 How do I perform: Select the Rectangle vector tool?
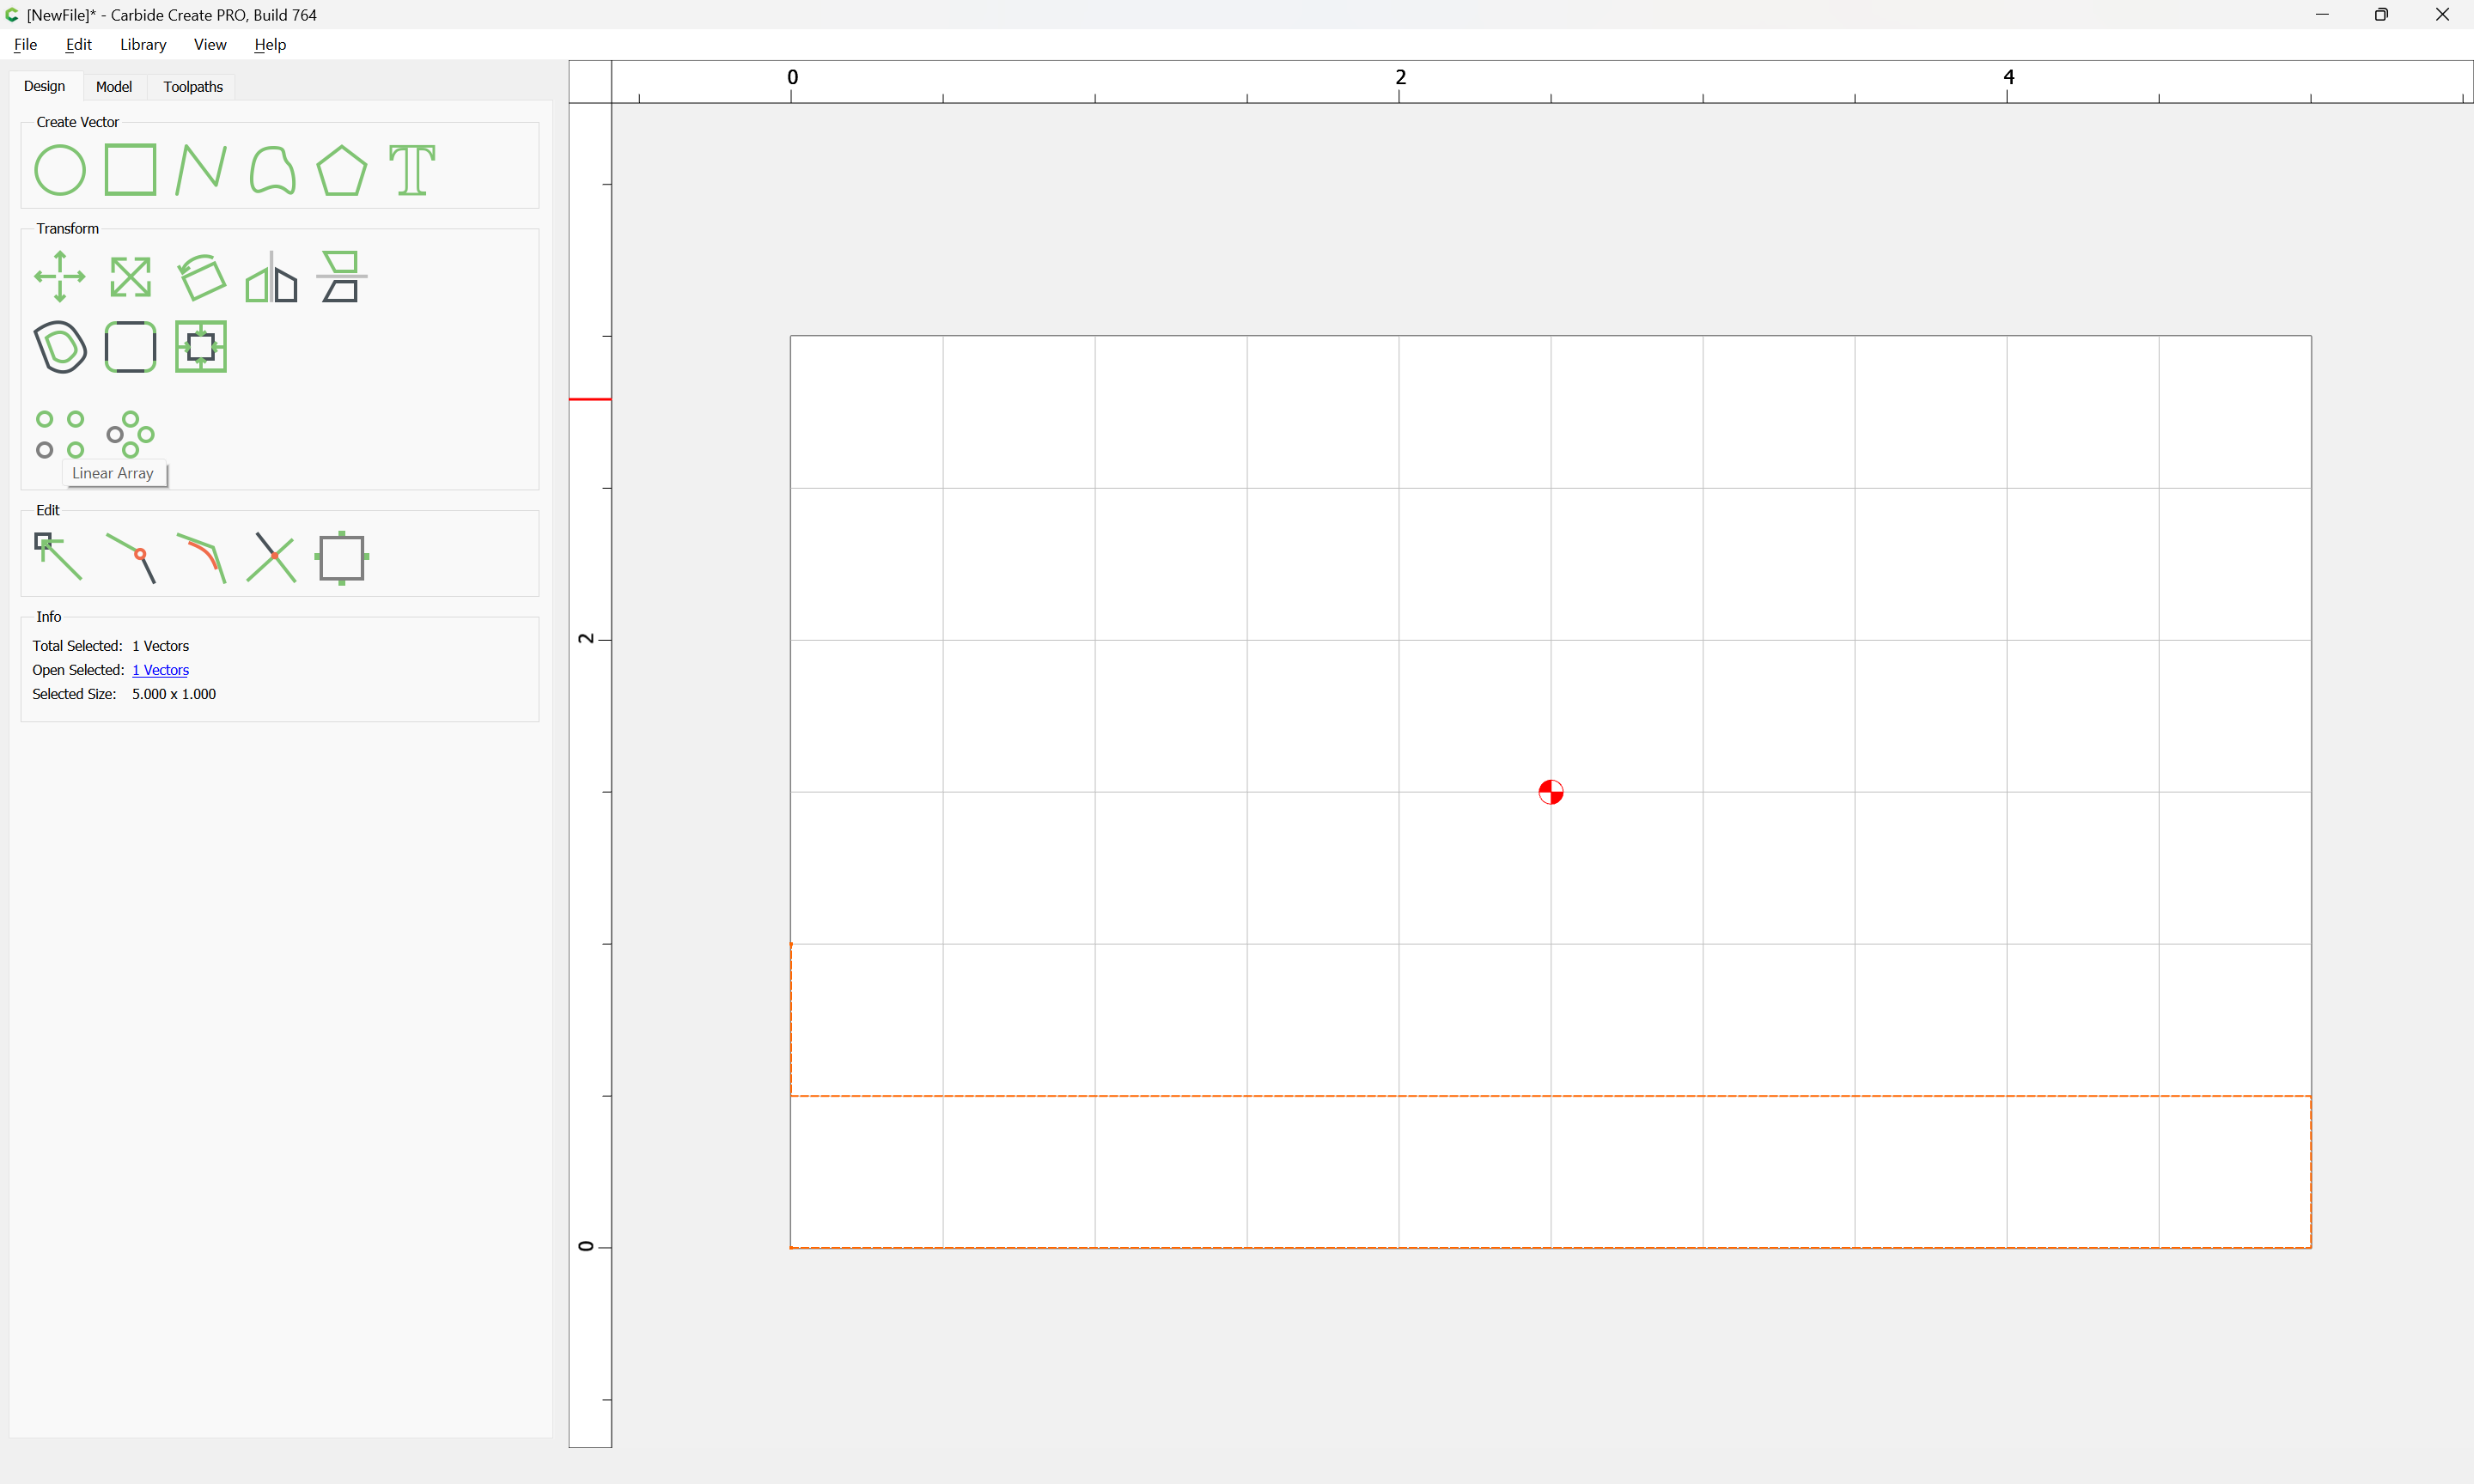[130, 170]
